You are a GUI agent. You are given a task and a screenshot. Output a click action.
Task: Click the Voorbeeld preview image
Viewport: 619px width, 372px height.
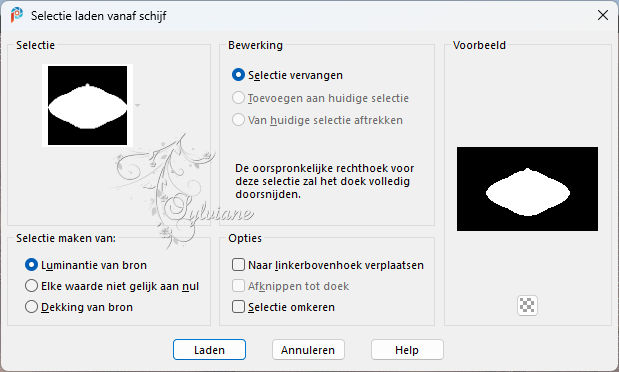[x=527, y=189]
